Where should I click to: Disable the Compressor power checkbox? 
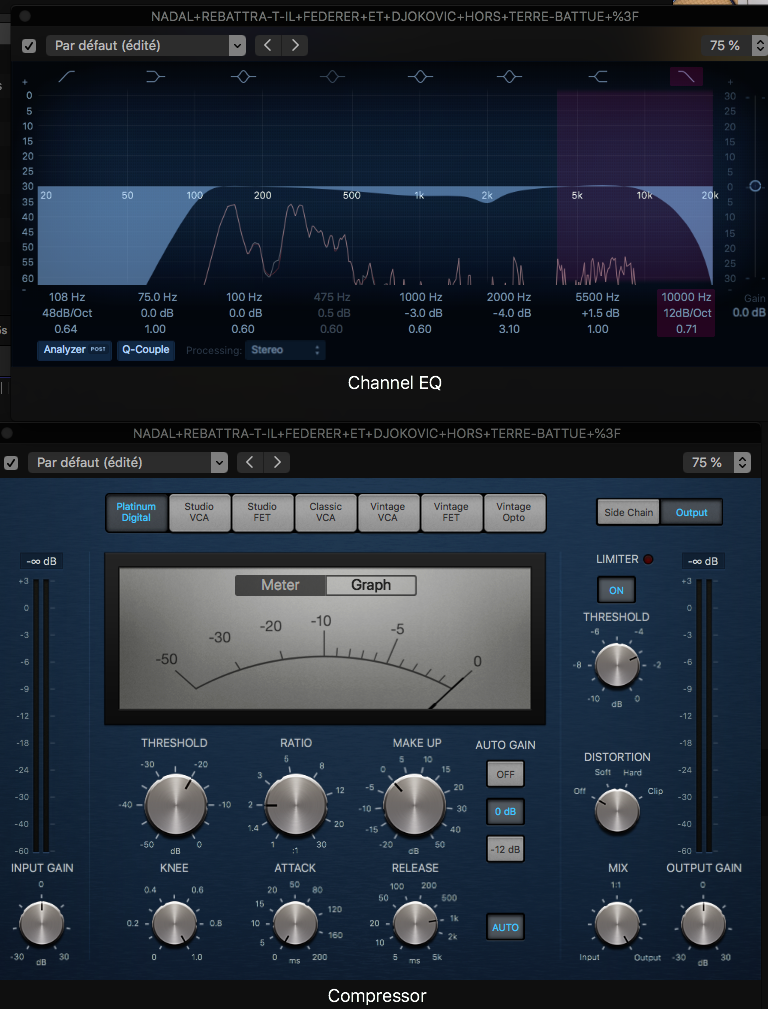[x=10, y=463]
